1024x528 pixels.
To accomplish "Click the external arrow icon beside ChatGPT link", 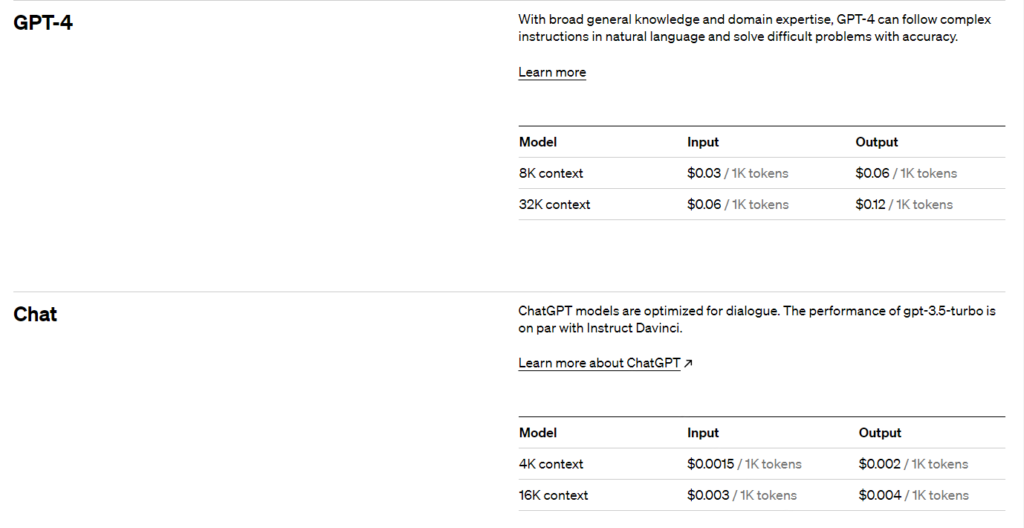I will (x=688, y=363).
